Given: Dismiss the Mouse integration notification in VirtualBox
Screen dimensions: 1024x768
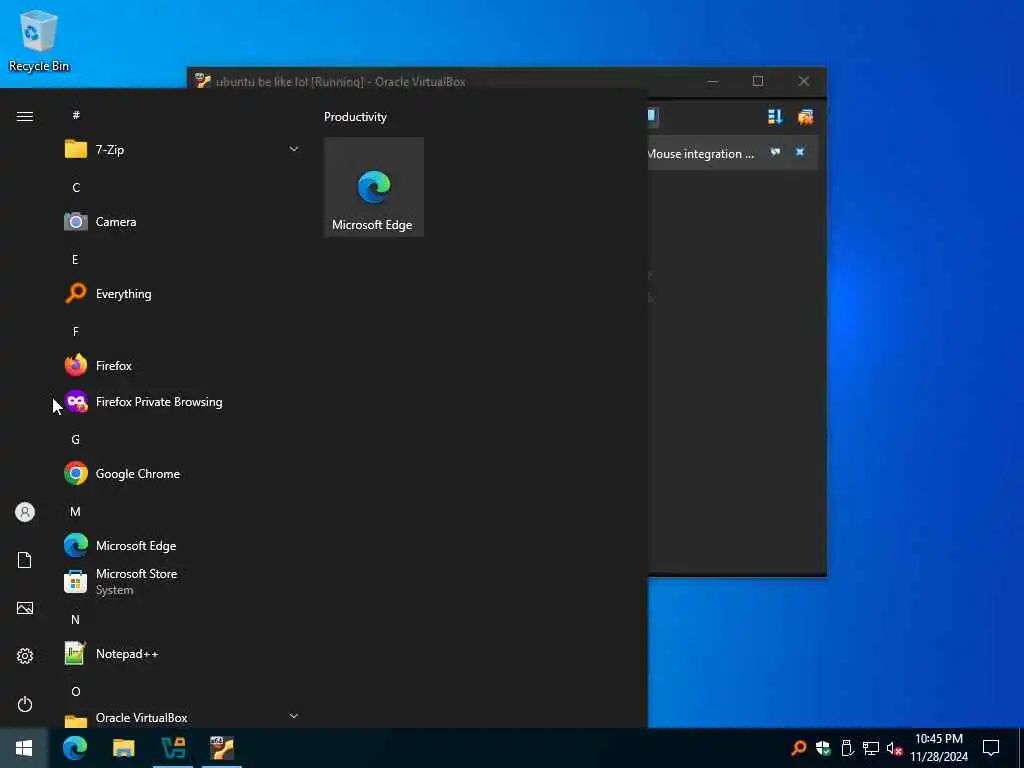Looking at the screenshot, I should (x=800, y=152).
